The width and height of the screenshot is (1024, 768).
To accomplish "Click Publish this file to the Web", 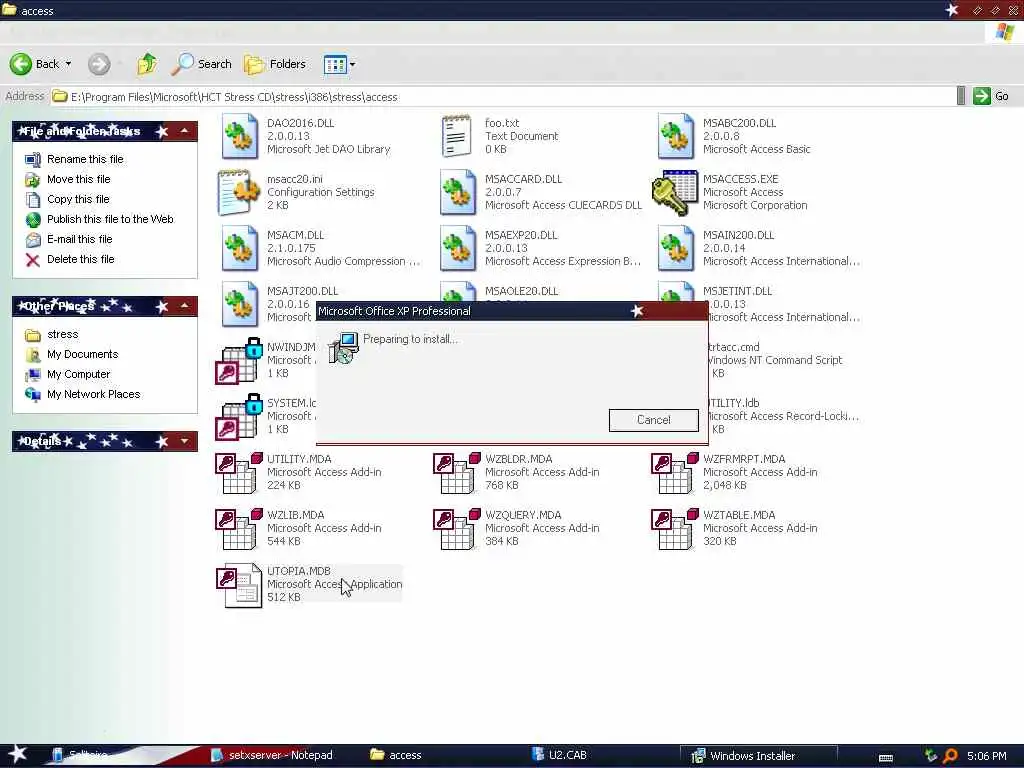I will [x=110, y=219].
